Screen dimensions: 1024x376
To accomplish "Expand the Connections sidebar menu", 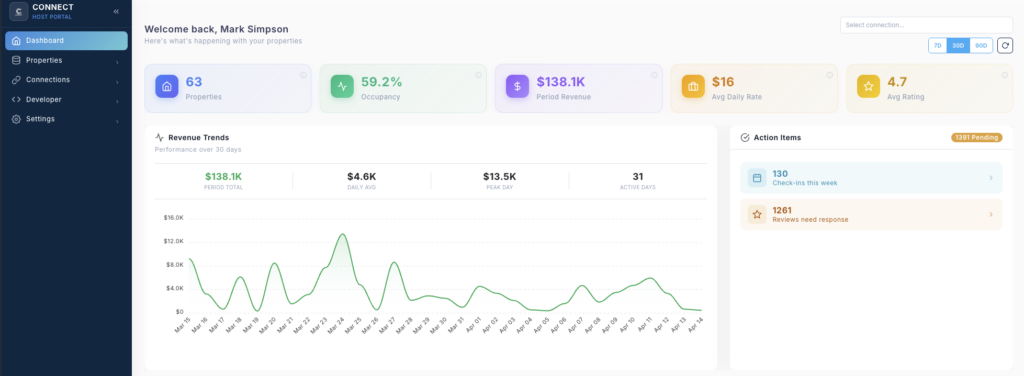I will tap(66, 80).
